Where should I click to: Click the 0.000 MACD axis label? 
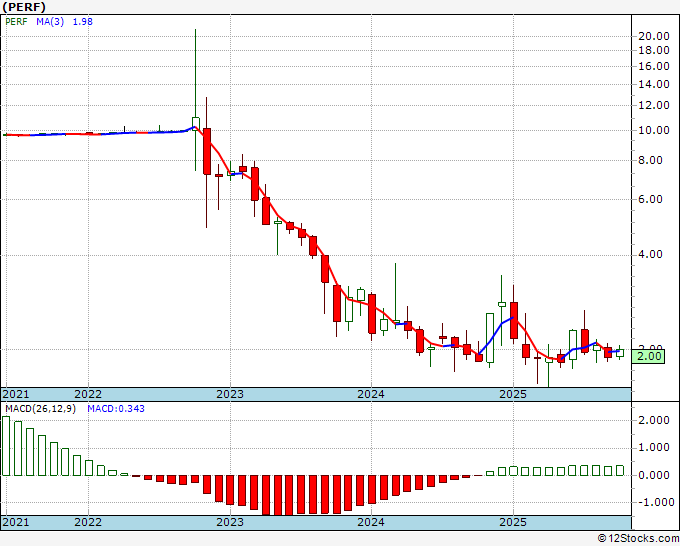[x=654, y=475]
